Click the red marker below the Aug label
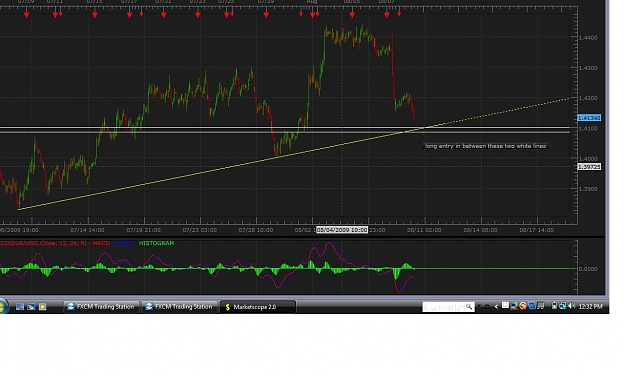The height and width of the screenshot is (375, 625). point(312,15)
